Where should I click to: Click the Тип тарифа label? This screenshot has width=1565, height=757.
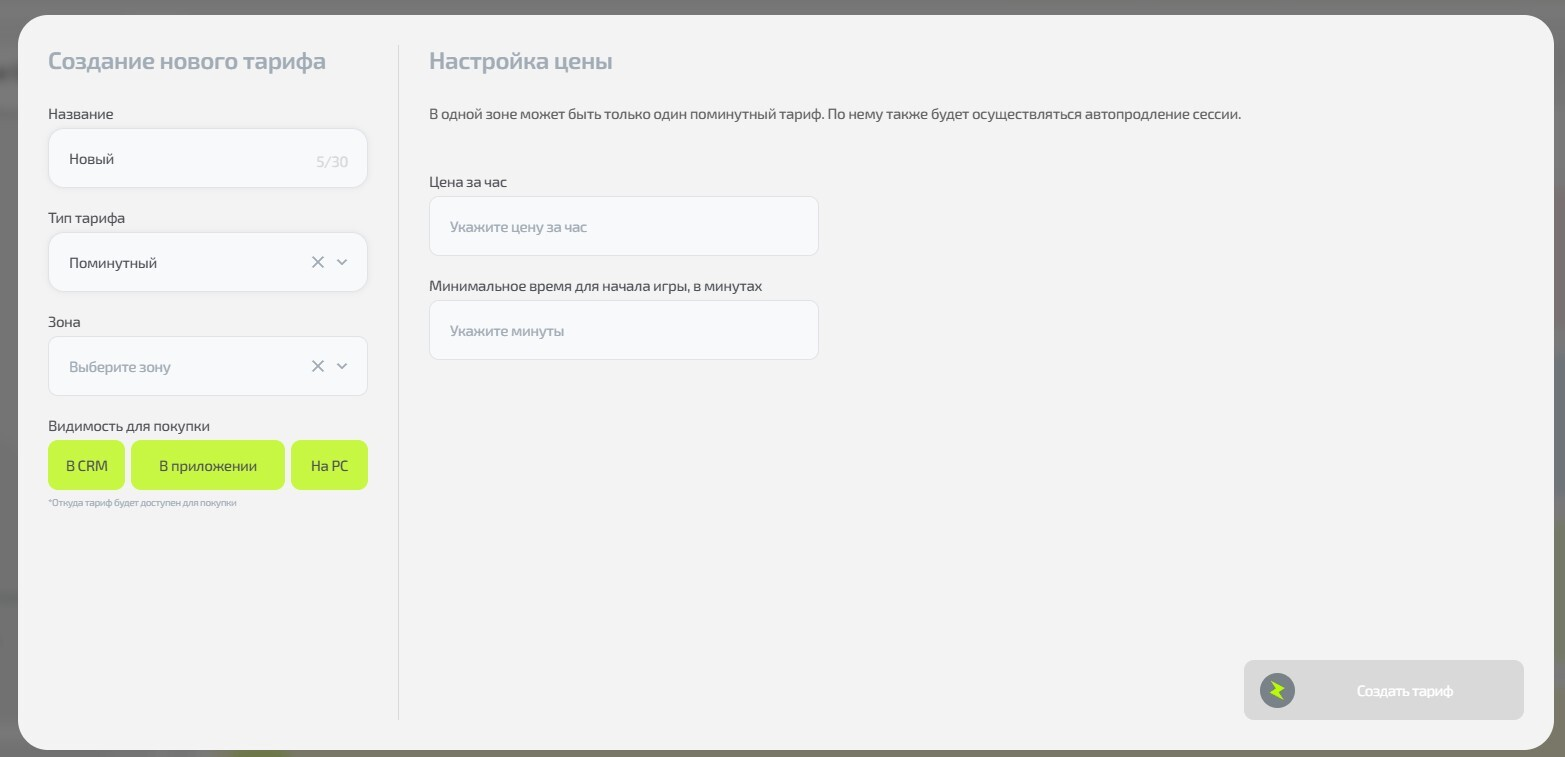coord(87,218)
